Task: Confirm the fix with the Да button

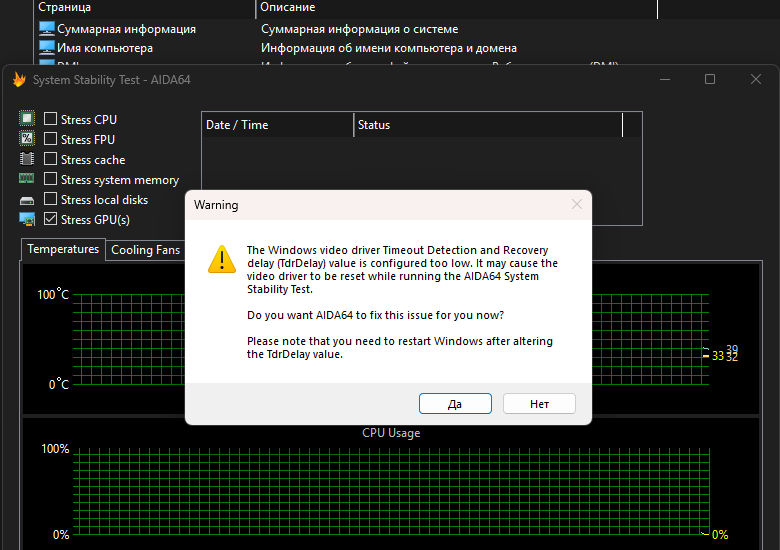Action: pos(455,404)
